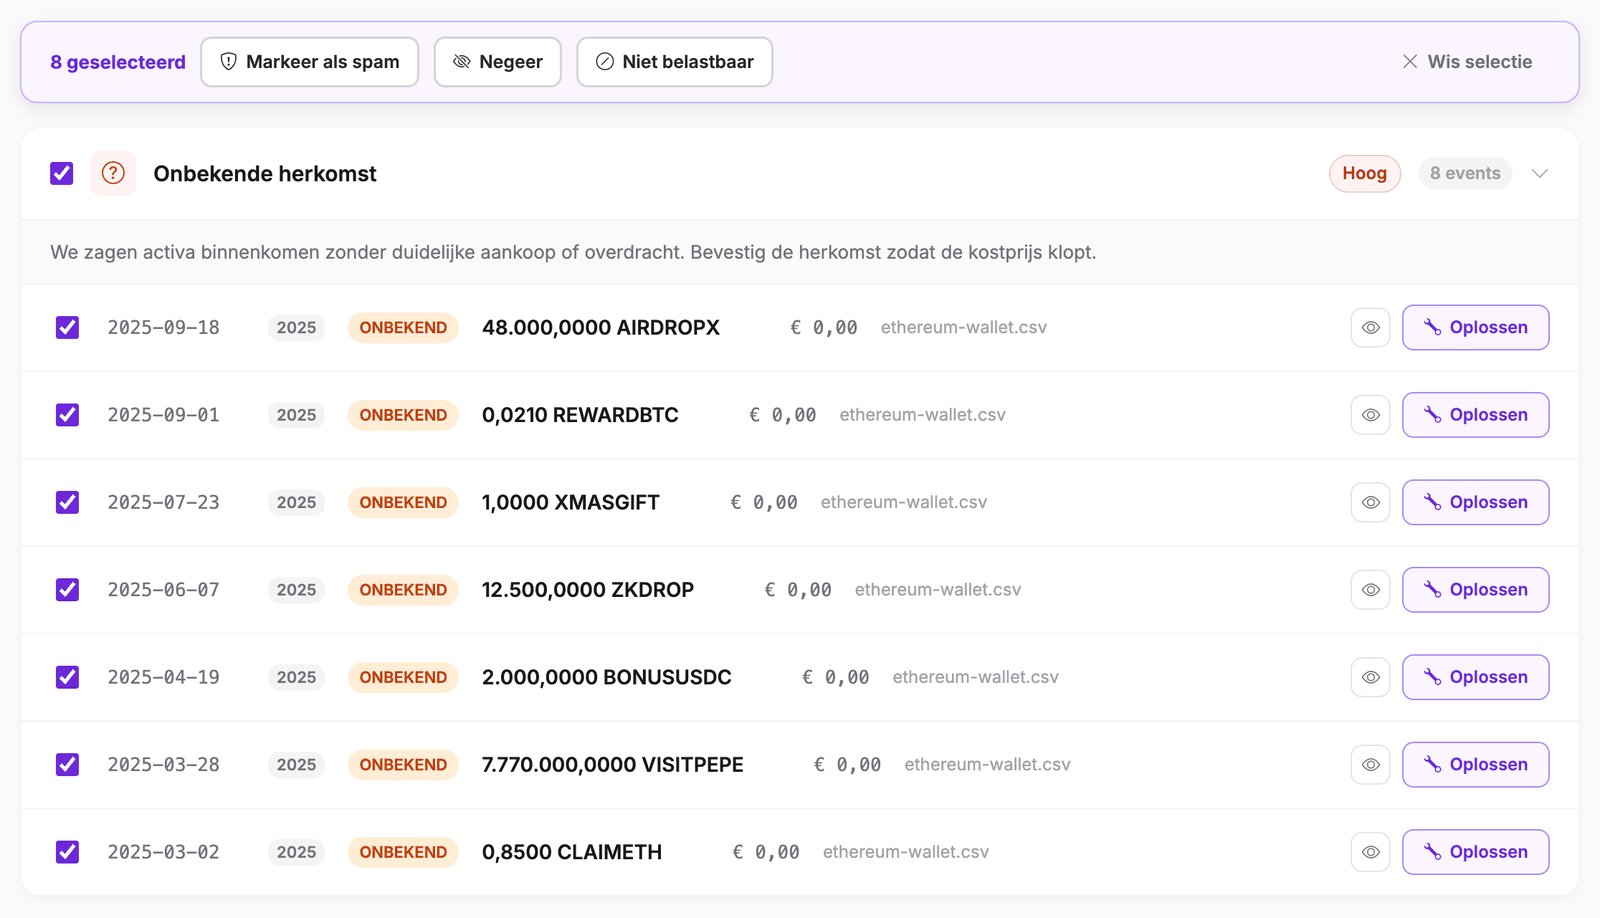
Task: Resolve ZKDROP via its Oplossen button
Action: tap(1476, 590)
